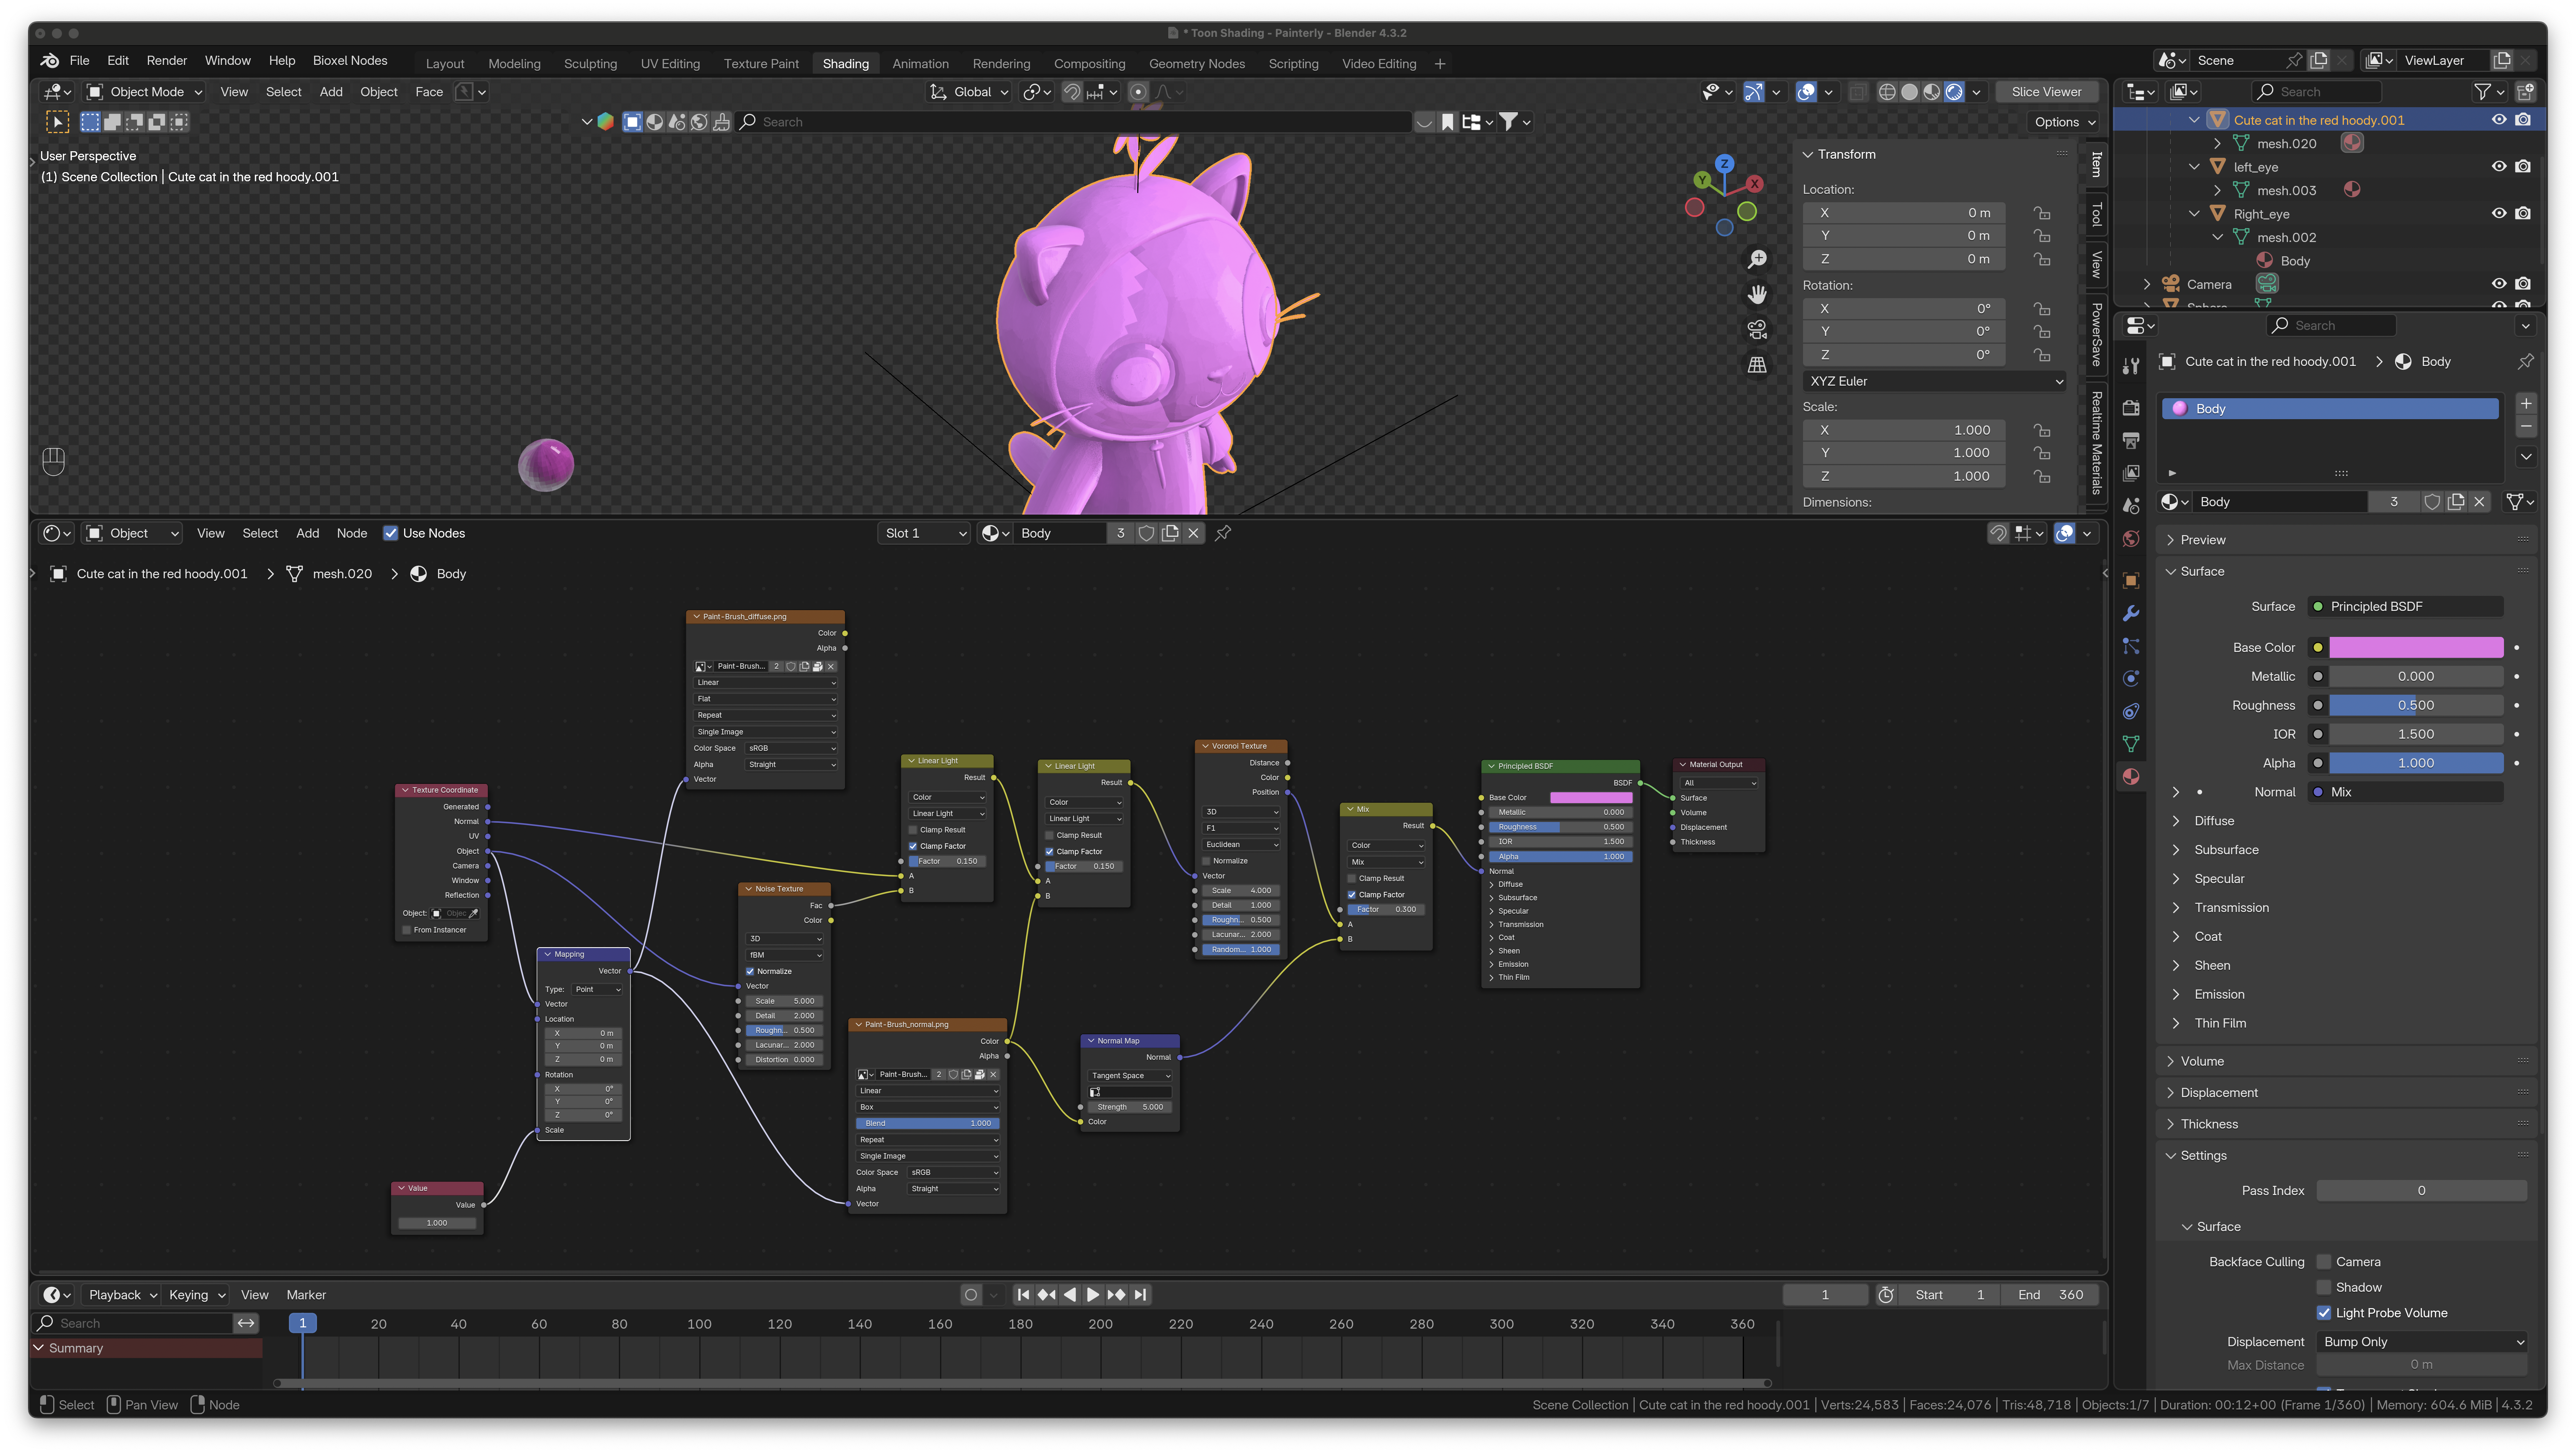2576x1453 pixels.
Task: Open the Particles properties tab
Action: click(x=2131, y=646)
